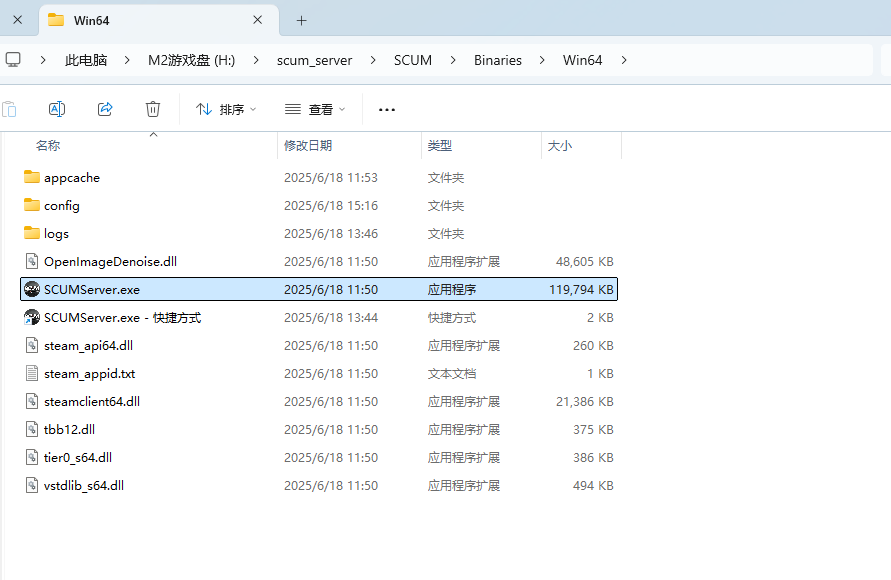Select the appcache folder icon
The height and width of the screenshot is (580, 891).
[32, 177]
